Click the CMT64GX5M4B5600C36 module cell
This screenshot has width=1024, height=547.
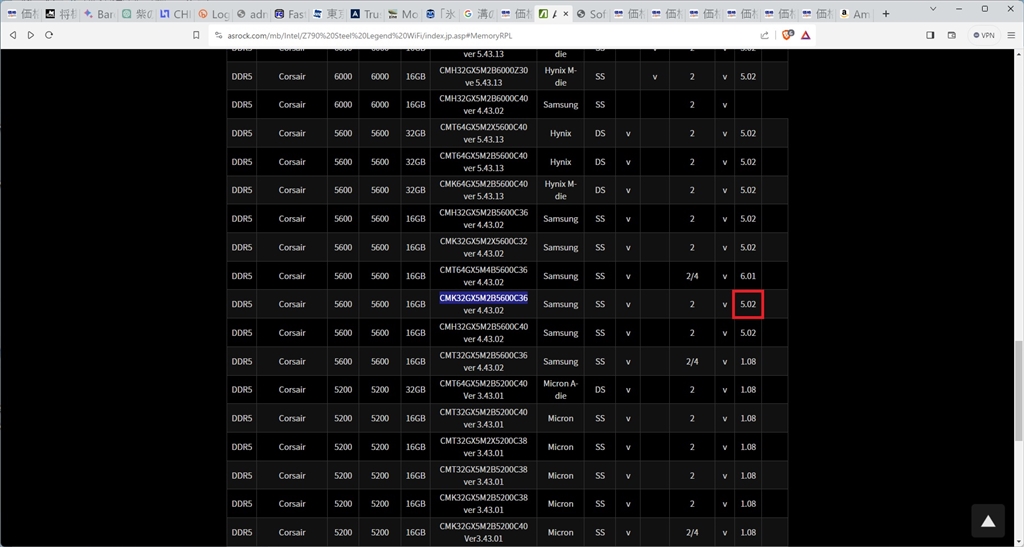pos(483,276)
